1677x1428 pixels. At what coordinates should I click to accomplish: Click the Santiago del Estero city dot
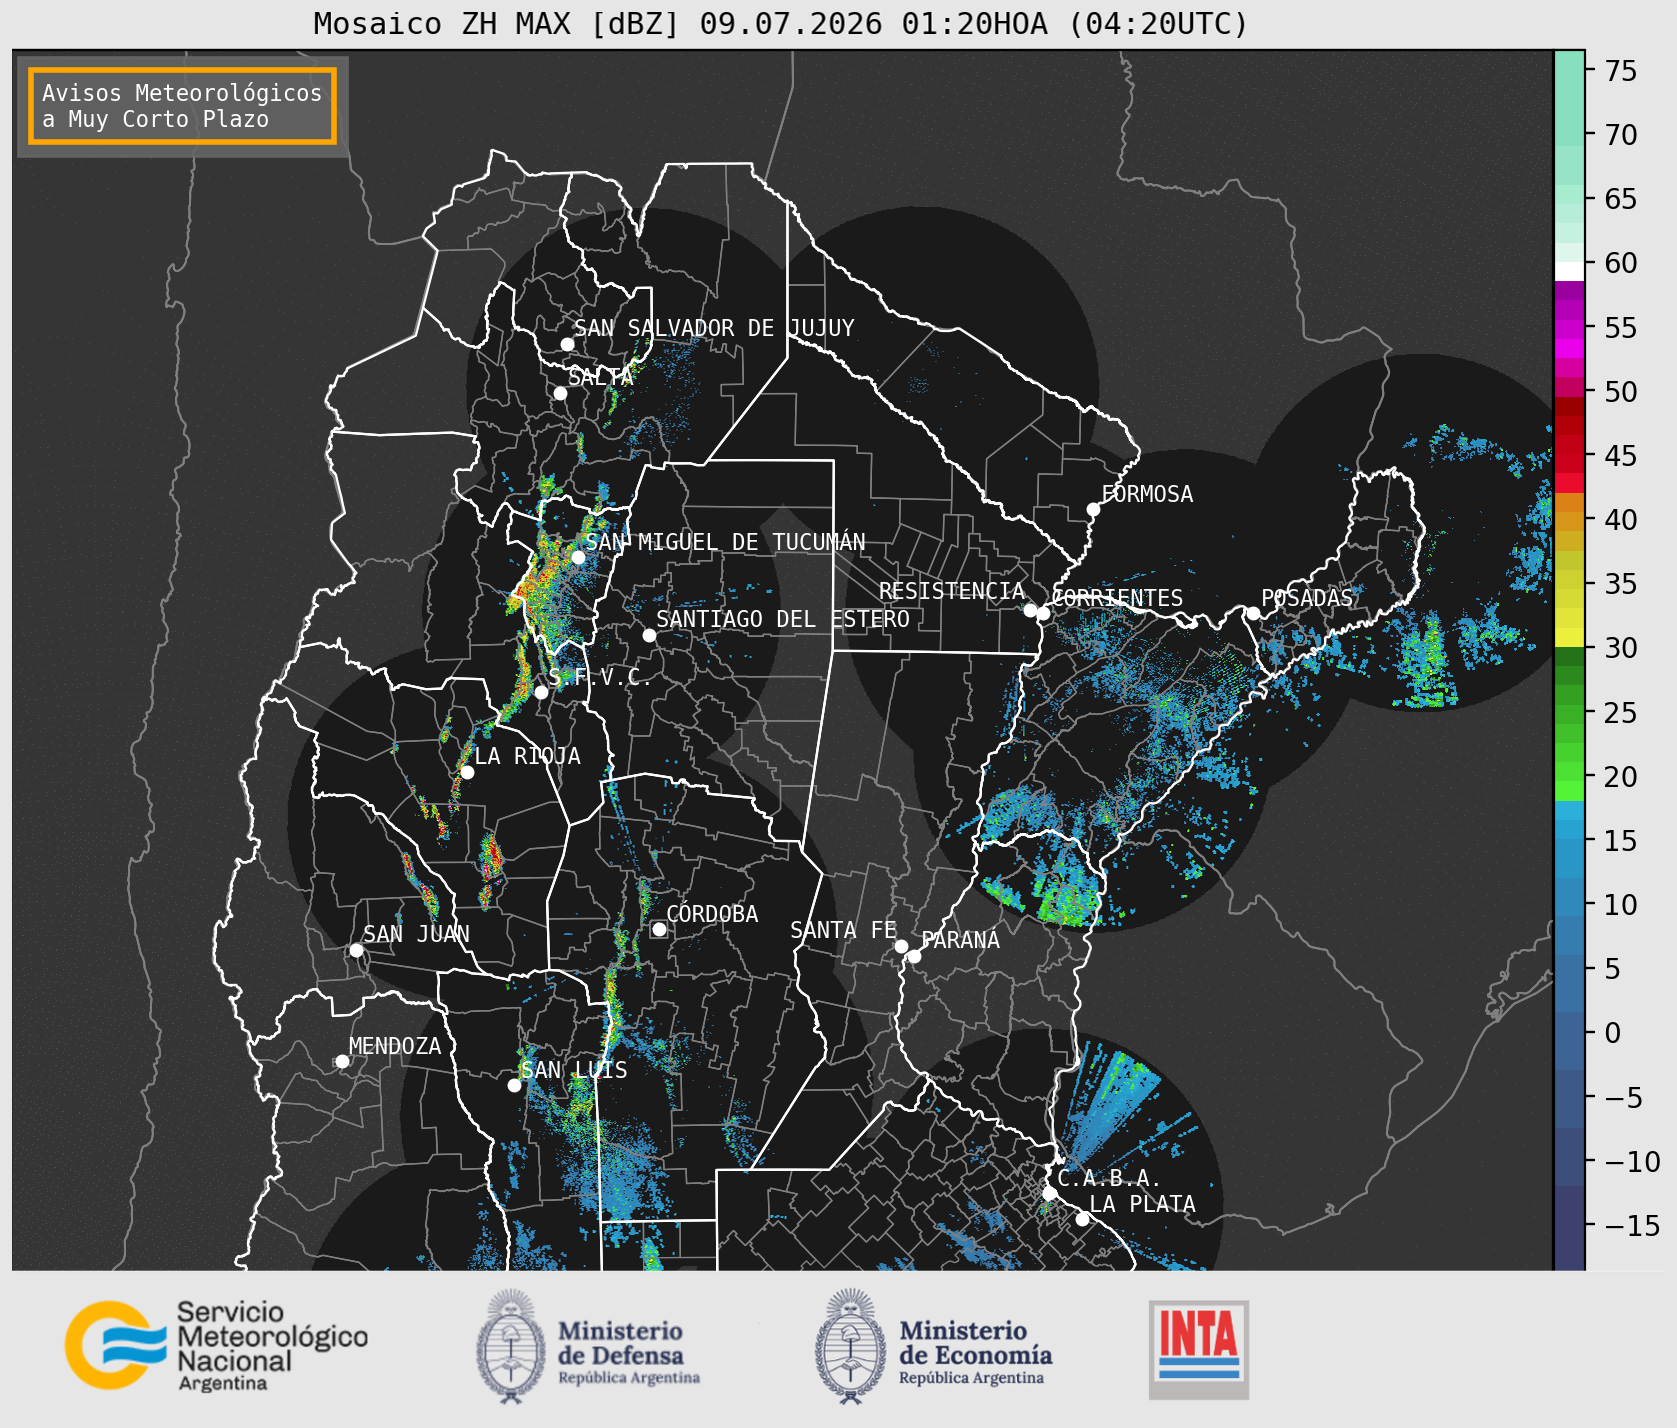coord(649,636)
